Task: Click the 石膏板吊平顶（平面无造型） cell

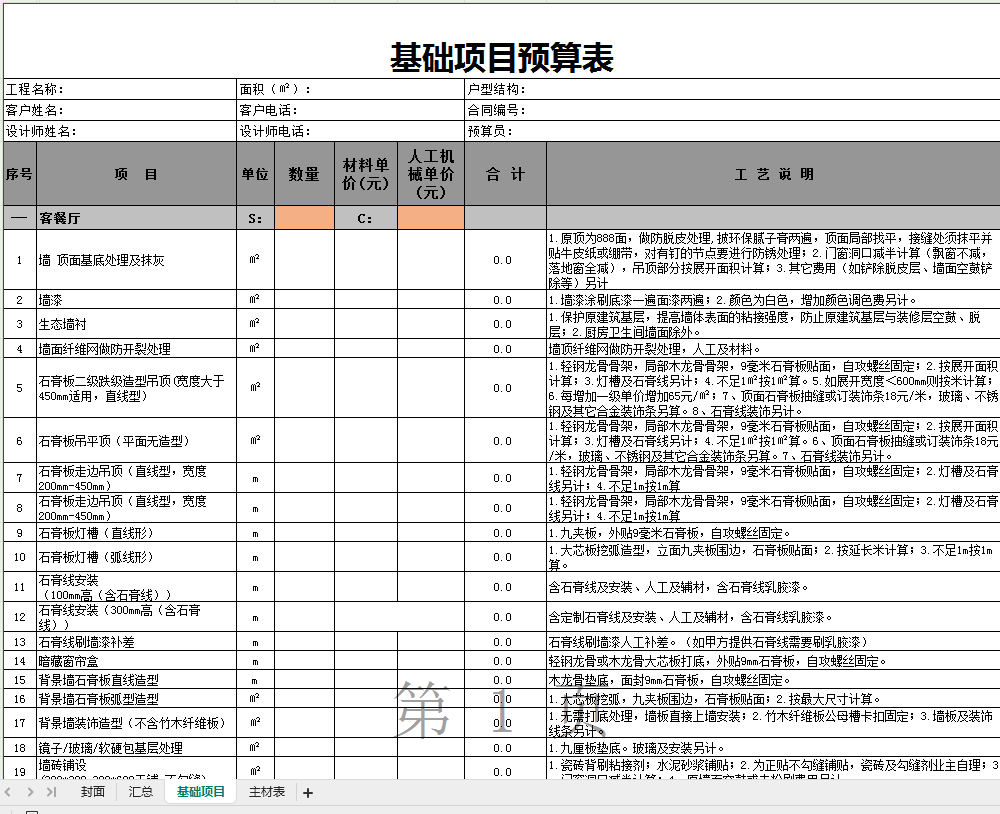Action: 136,441
